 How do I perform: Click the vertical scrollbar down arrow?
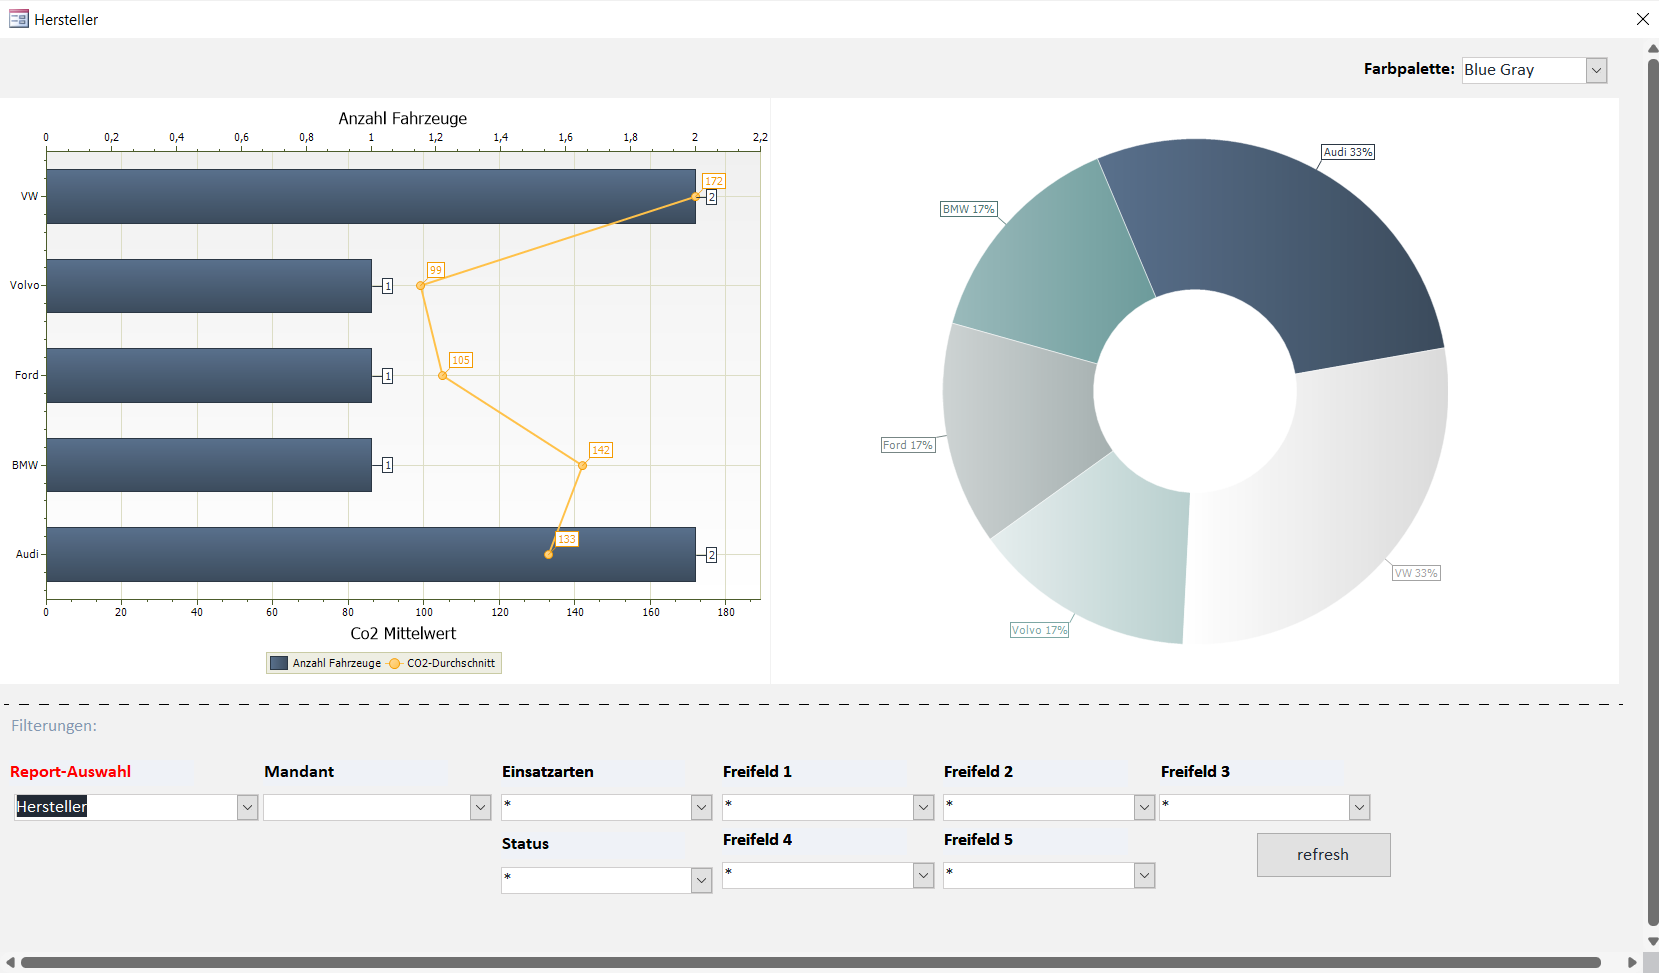coord(1653,941)
